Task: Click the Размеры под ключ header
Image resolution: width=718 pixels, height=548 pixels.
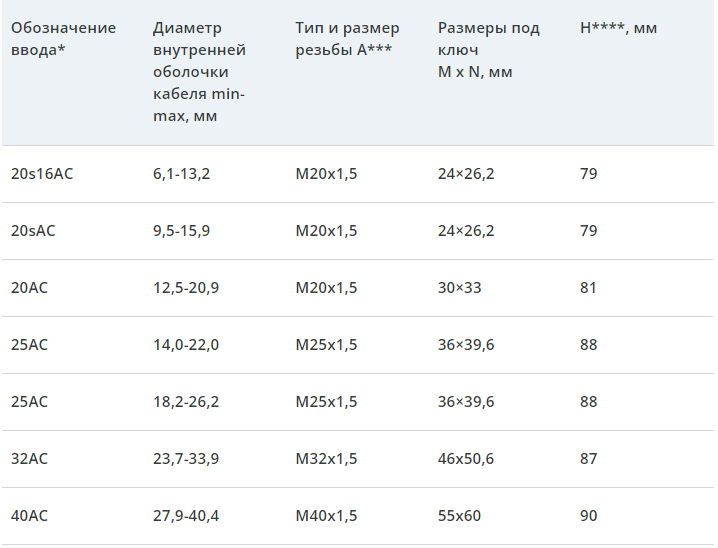Action: coord(488,50)
